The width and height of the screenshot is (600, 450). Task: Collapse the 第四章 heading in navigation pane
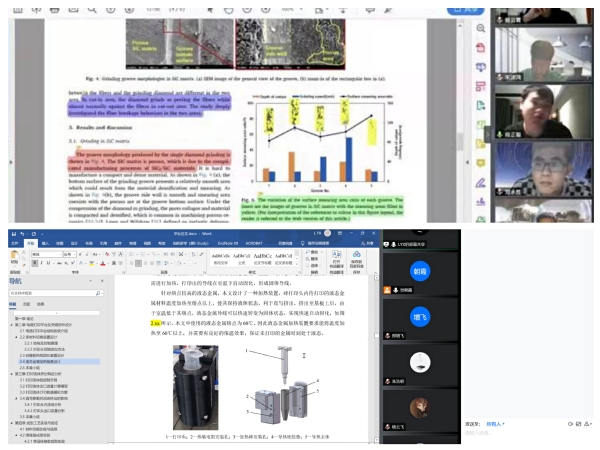11,423
